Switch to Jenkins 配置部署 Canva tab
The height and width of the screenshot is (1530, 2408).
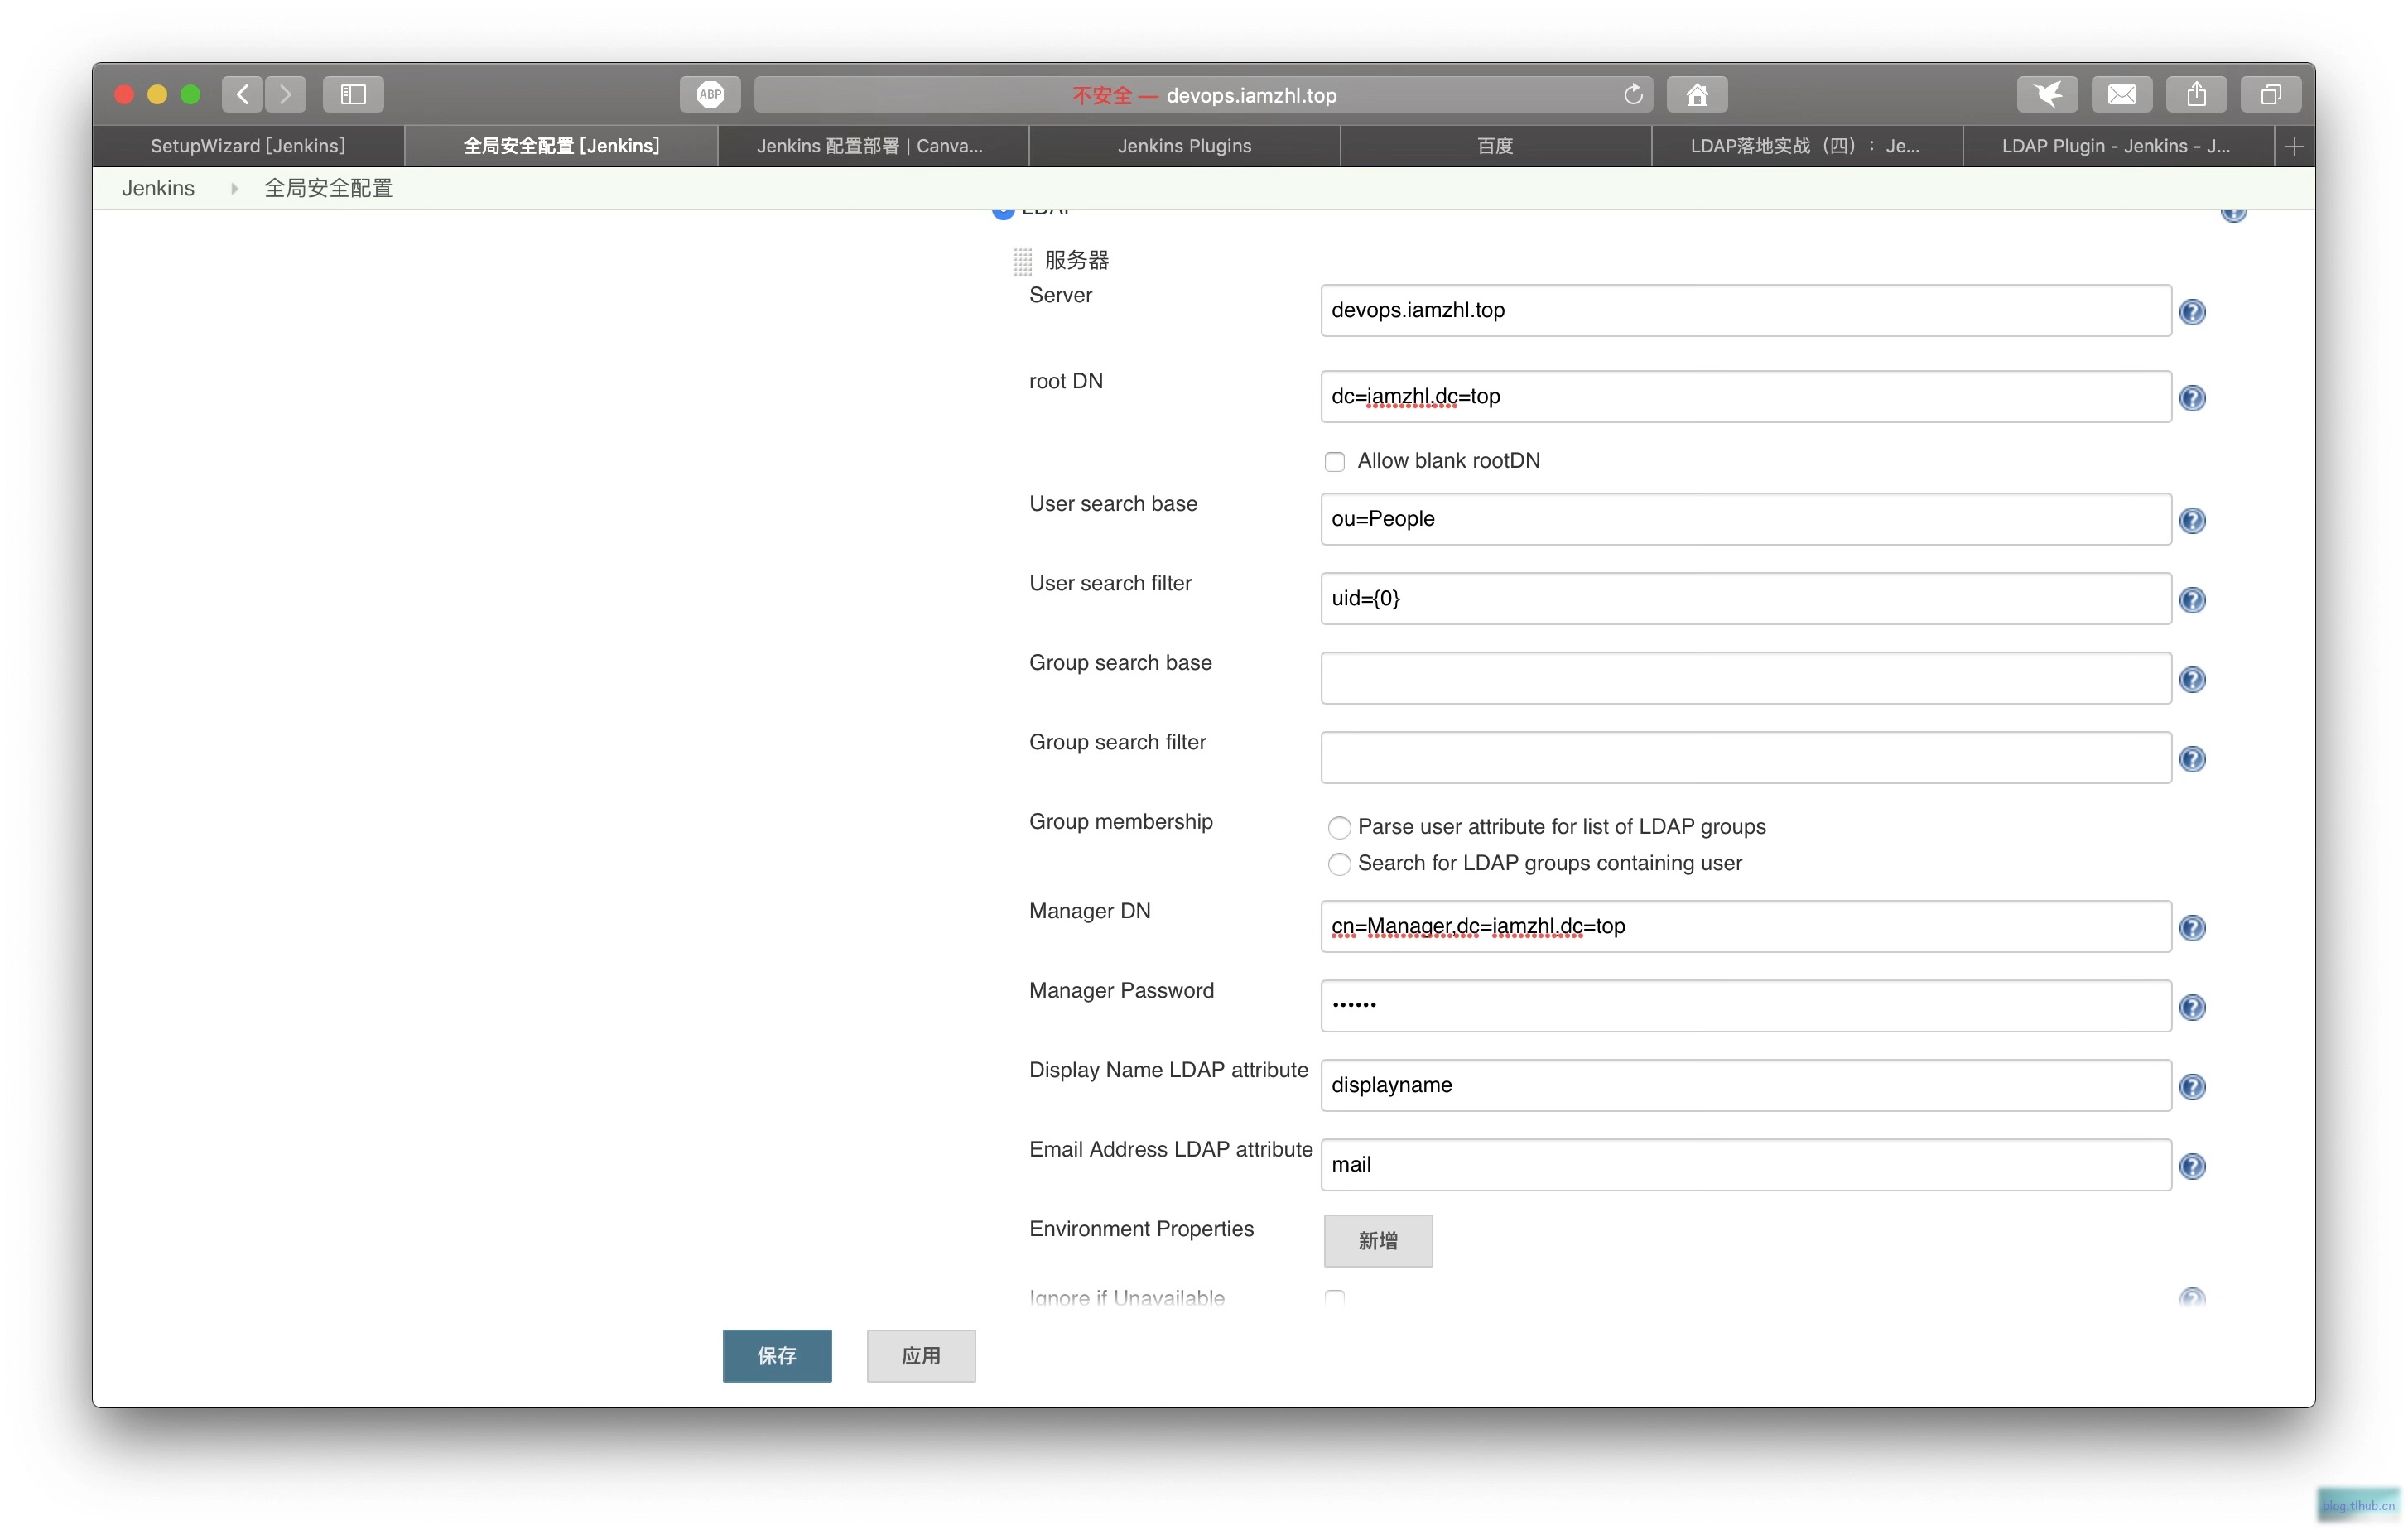pos(872,146)
